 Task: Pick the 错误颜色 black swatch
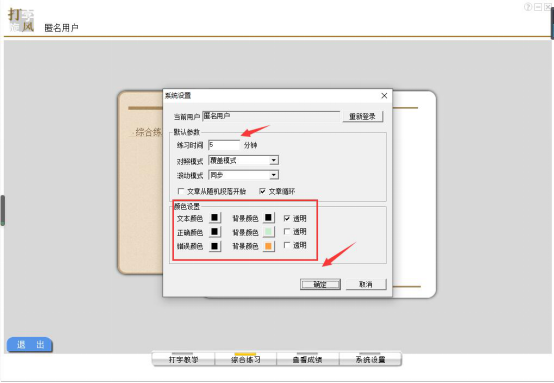tap(215, 246)
